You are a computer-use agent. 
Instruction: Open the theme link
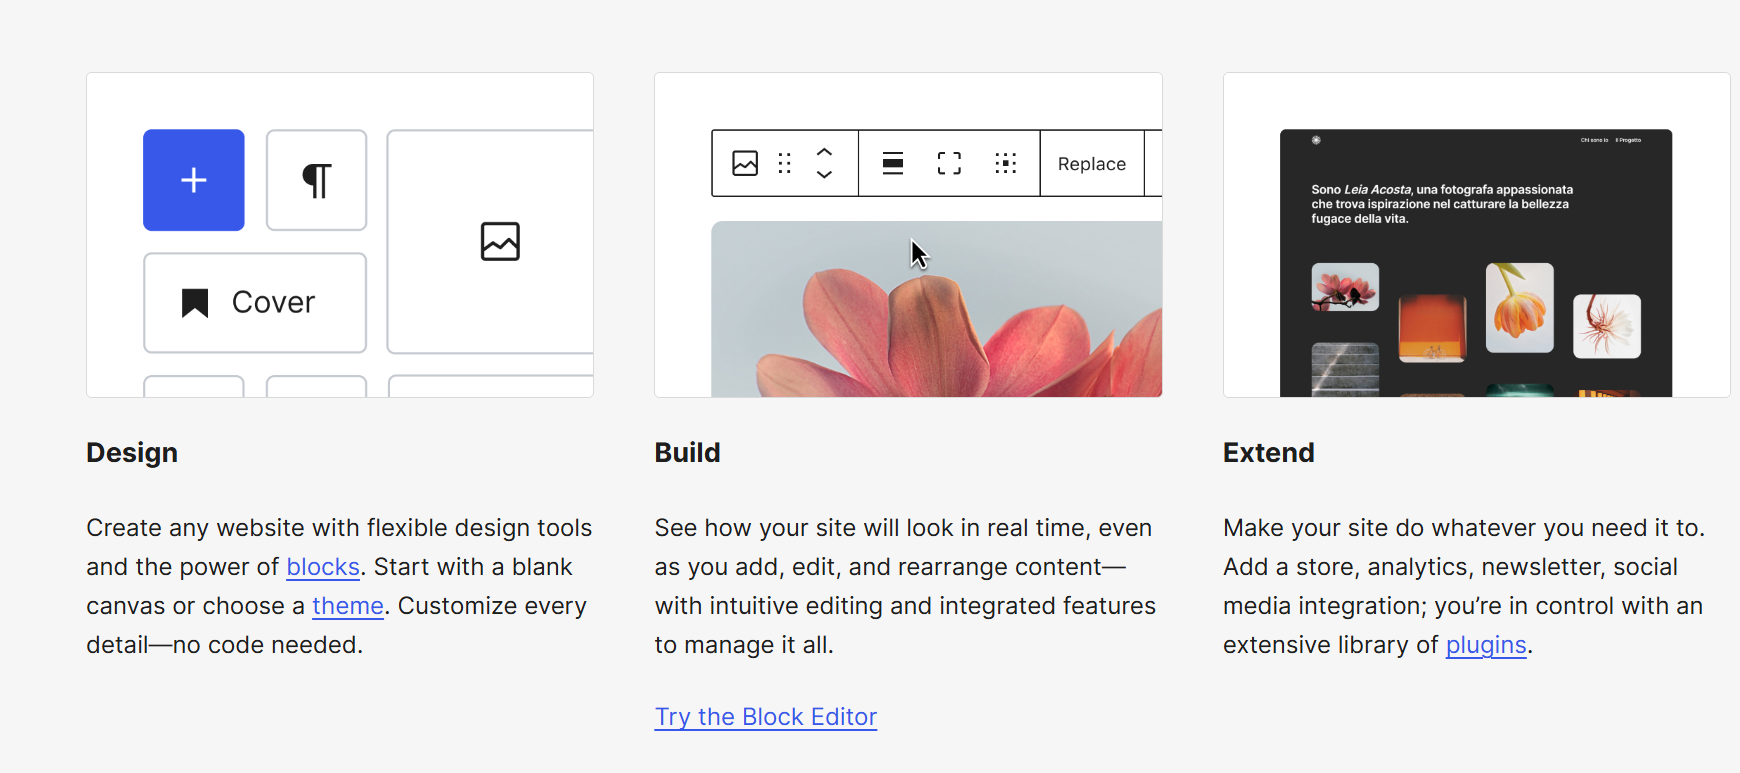click(x=348, y=606)
